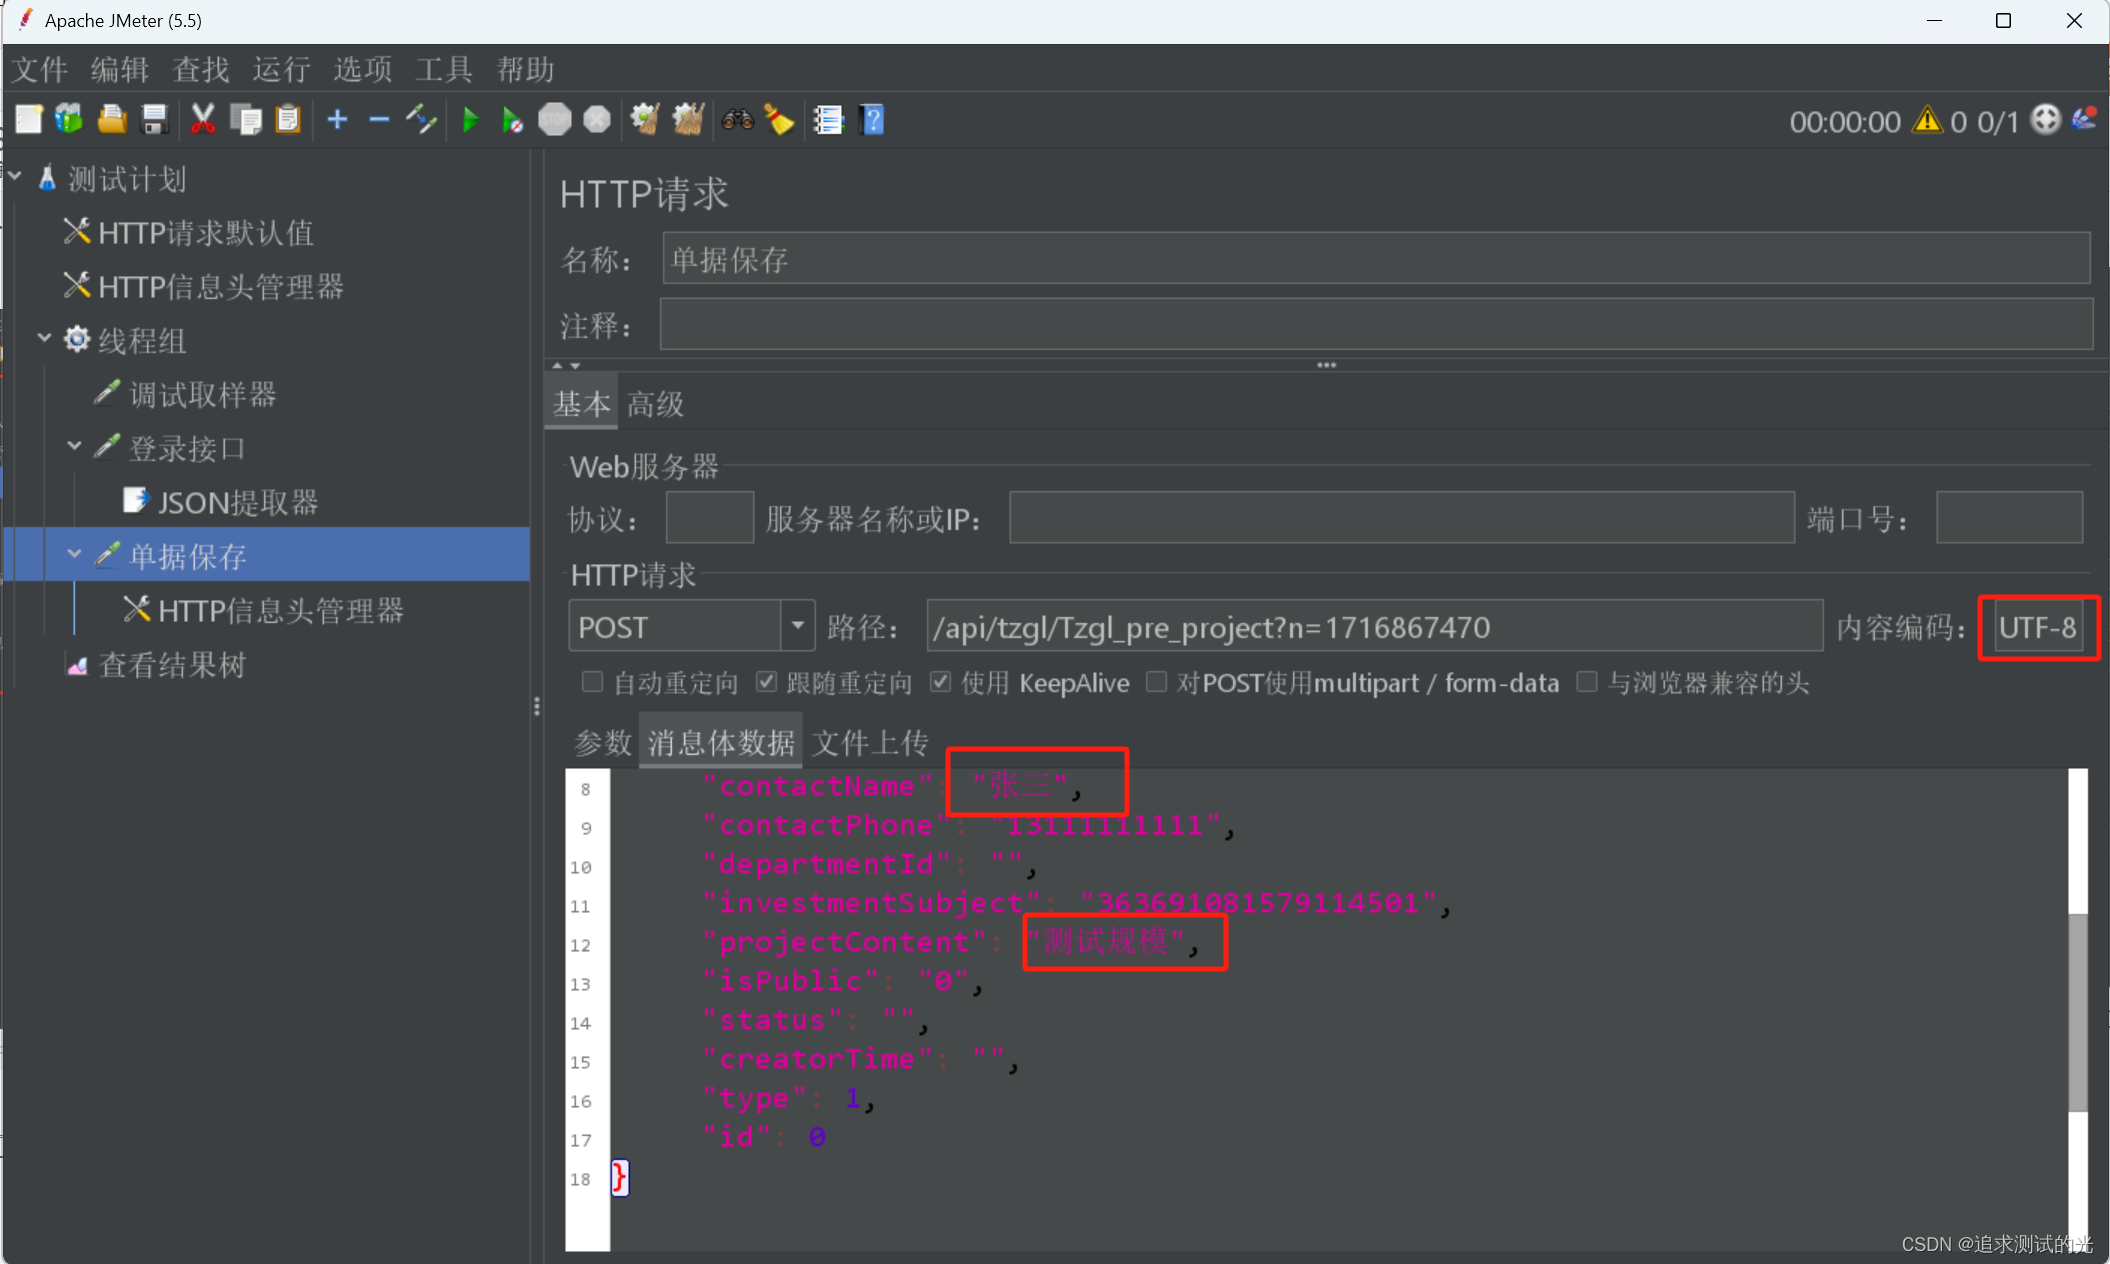This screenshot has width=2110, height=1264.
Task: Click the Toggle enable/disable icon
Action: click(421, 120)
